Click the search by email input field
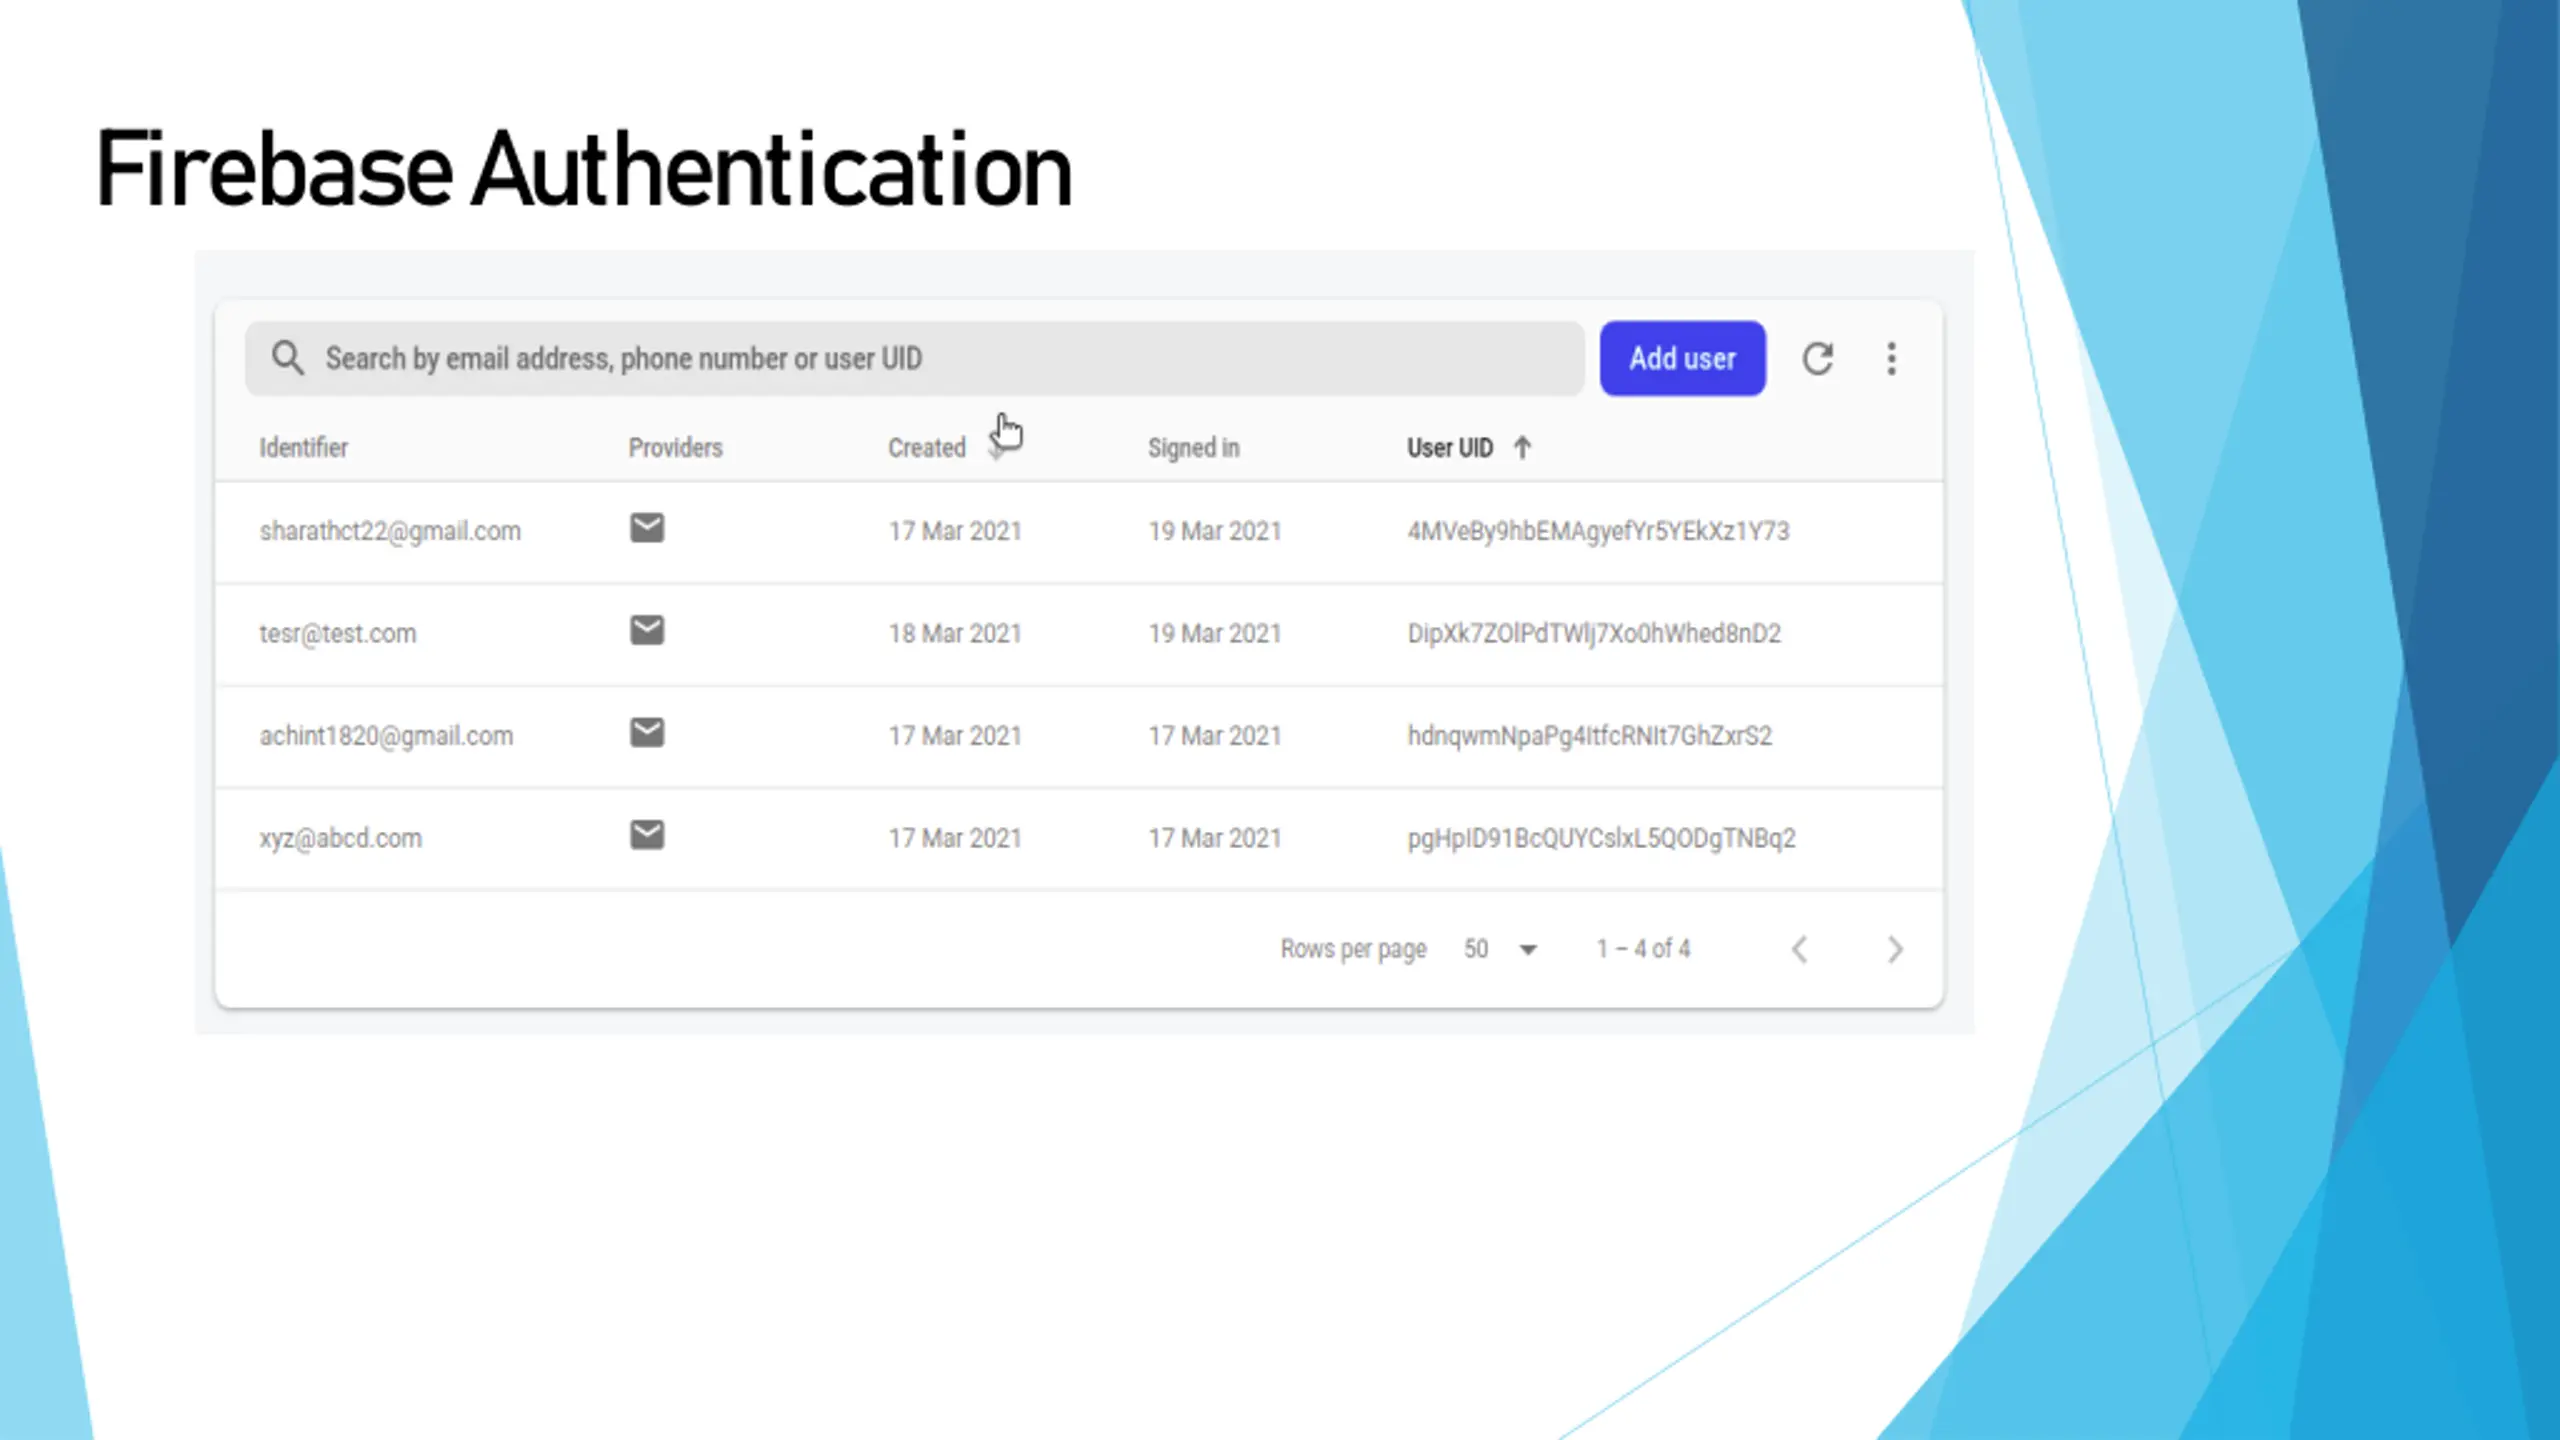 pyautogui.click(x=900, y=358)
